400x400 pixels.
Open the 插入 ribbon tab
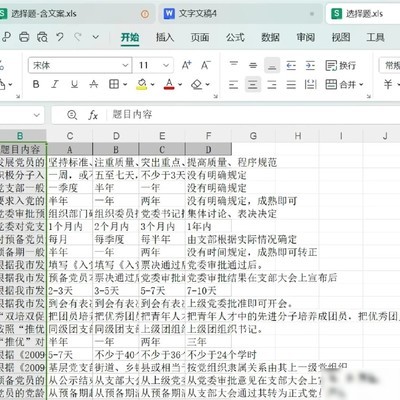pyautogui.click(x=165, y=37)
